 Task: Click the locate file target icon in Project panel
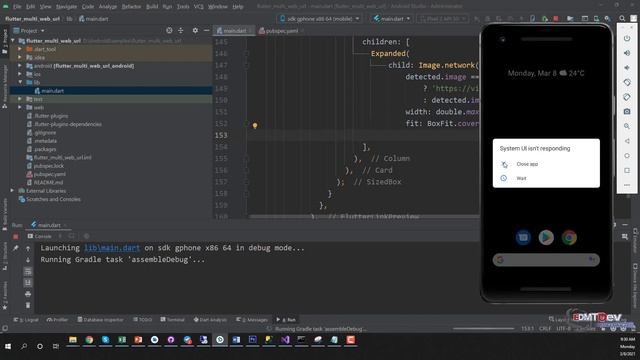pyautogui.click(x=169, y=31)
